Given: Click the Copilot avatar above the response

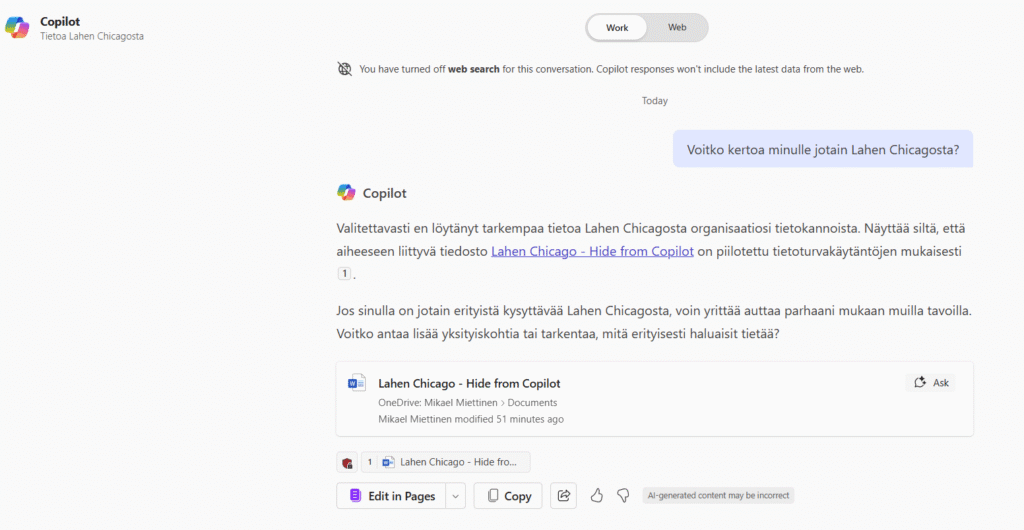Looking at the screenshot, I should click(x=346, y=193).
